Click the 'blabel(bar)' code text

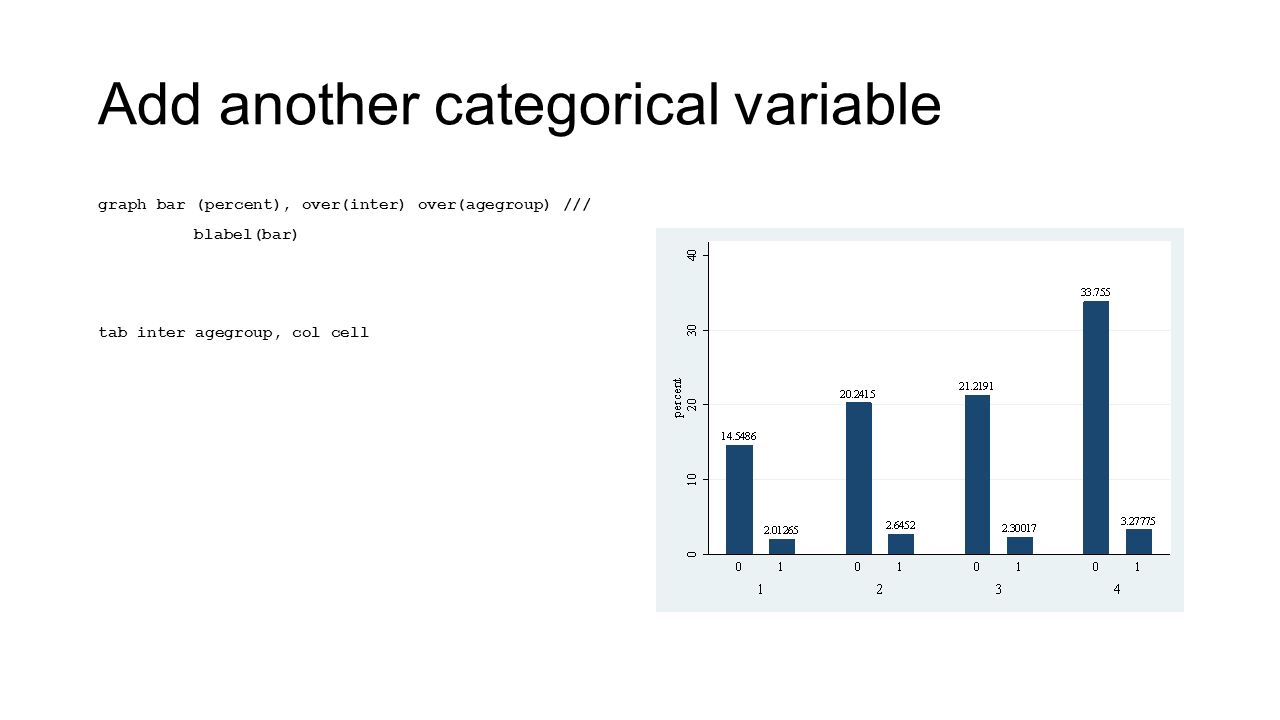coord(246,235)
